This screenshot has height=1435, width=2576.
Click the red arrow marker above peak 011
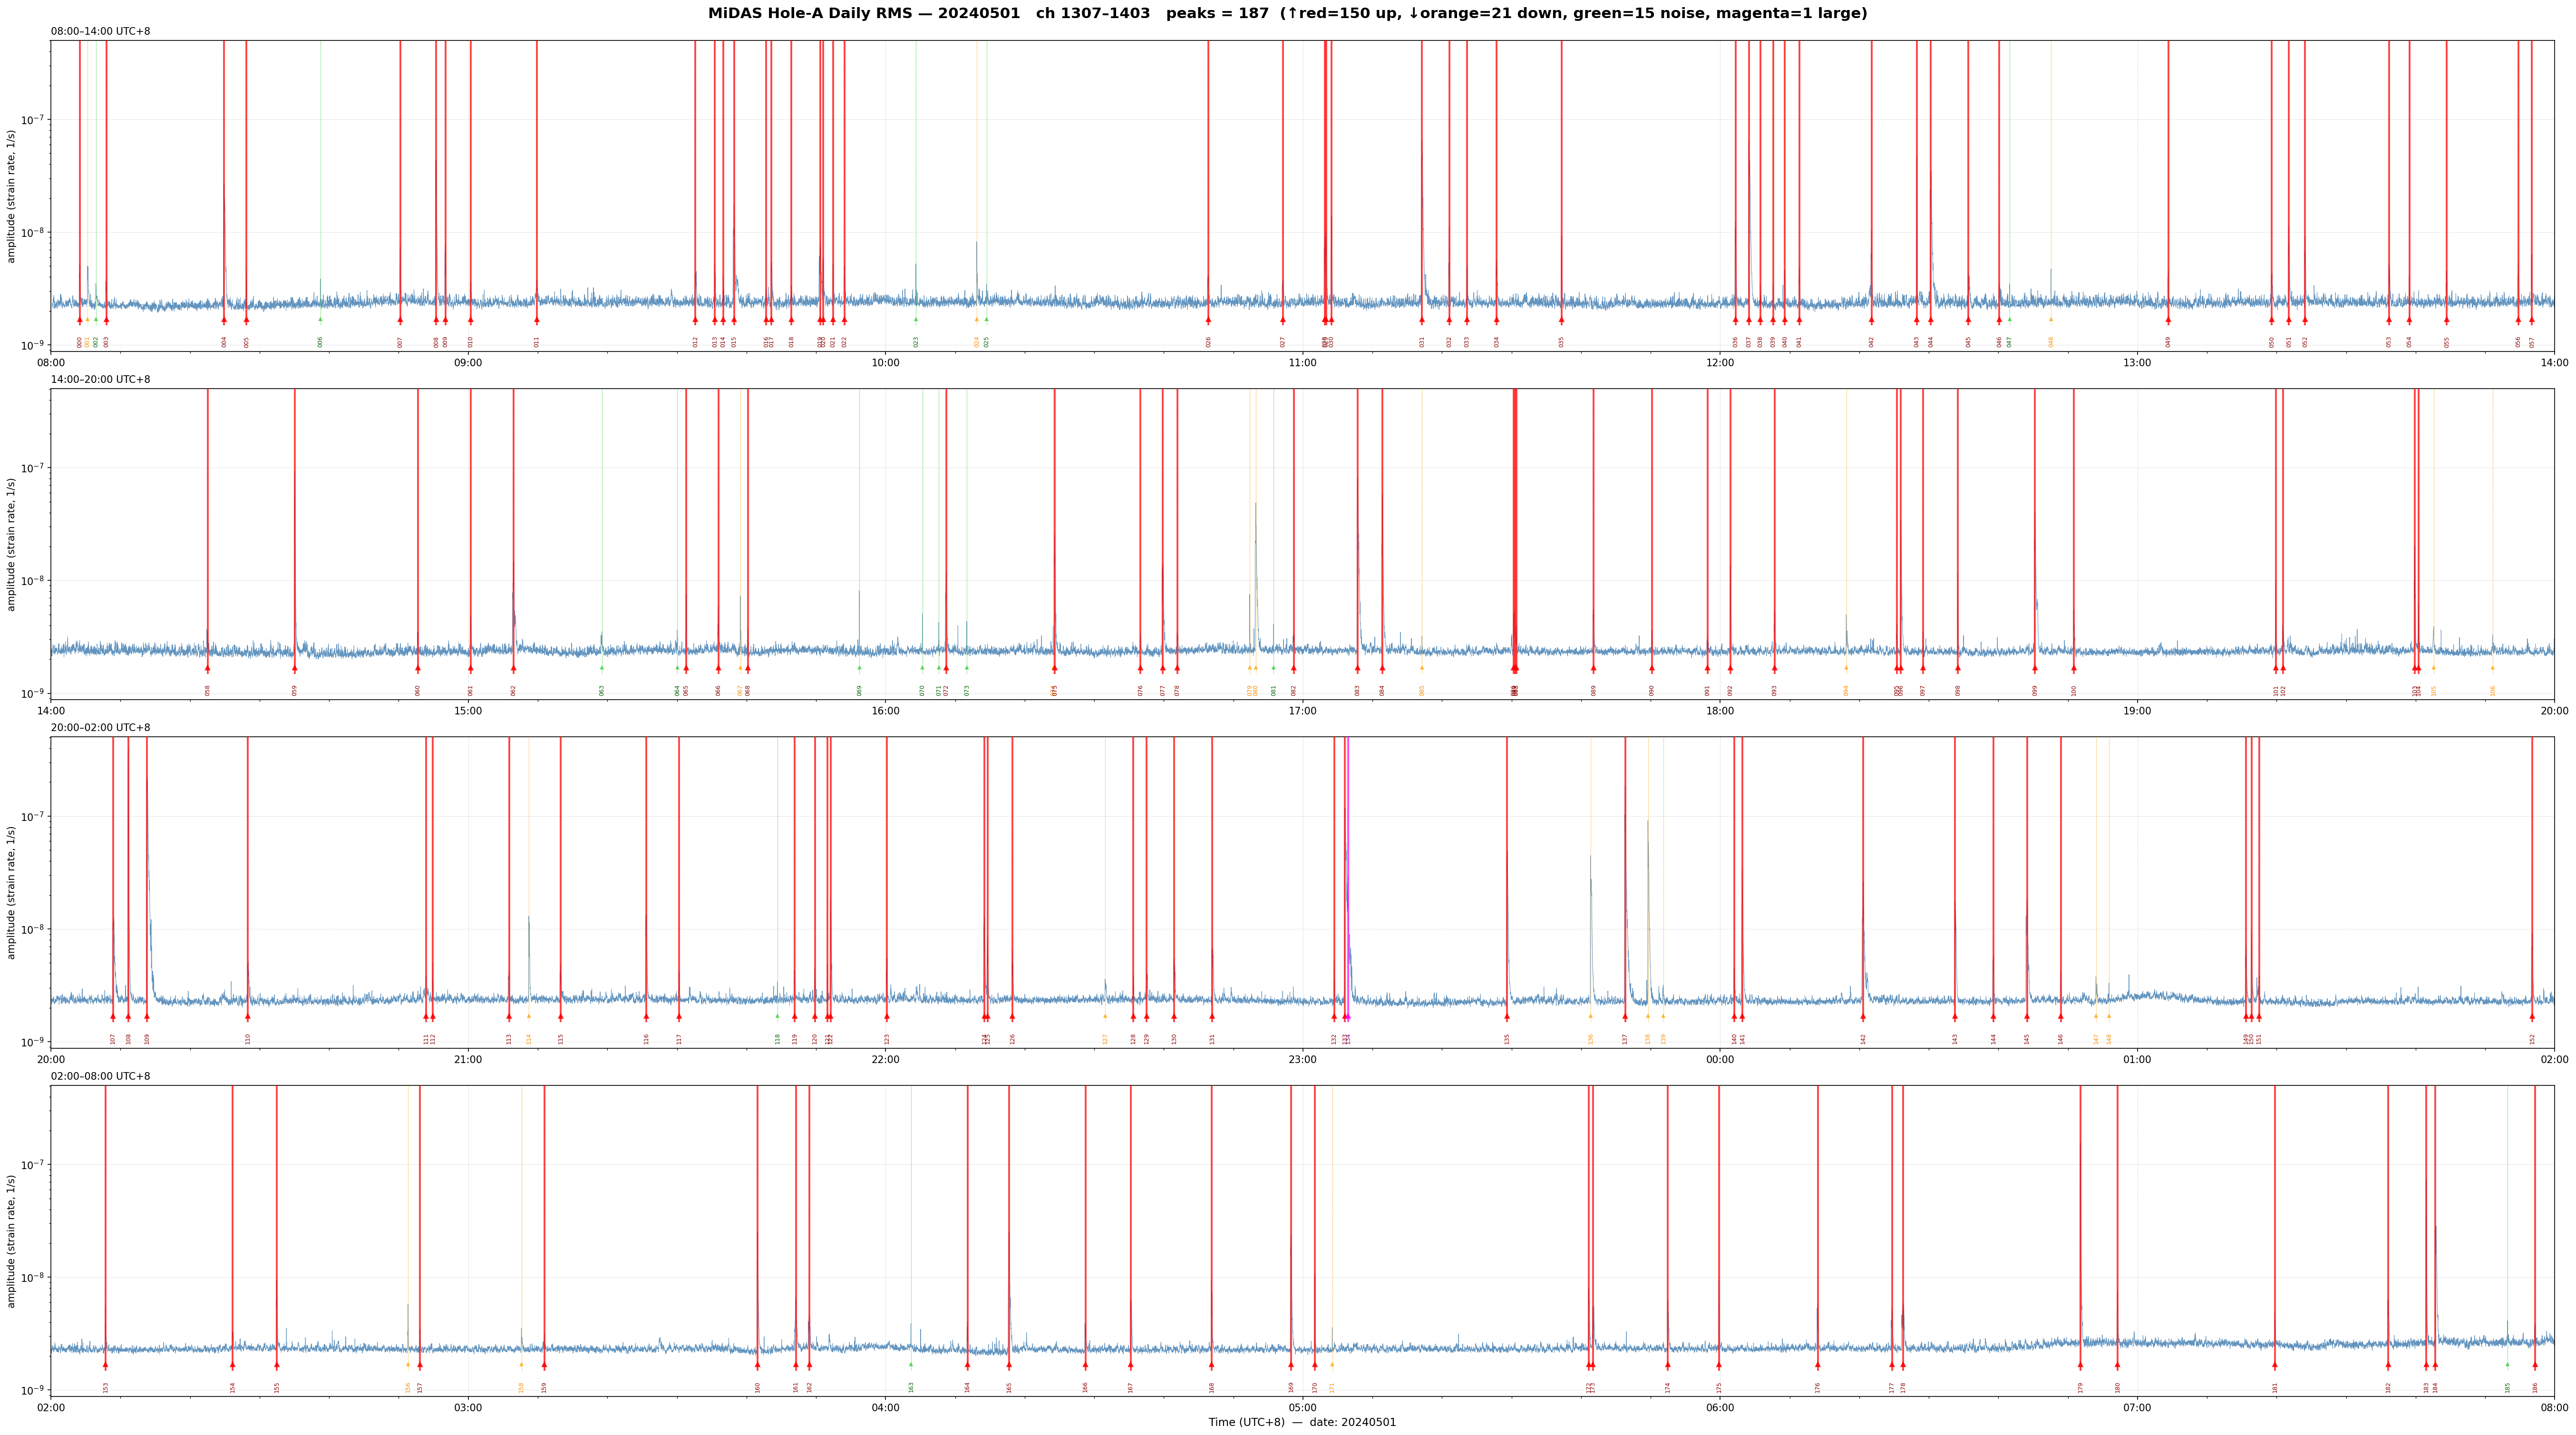(x=537, y=320)
